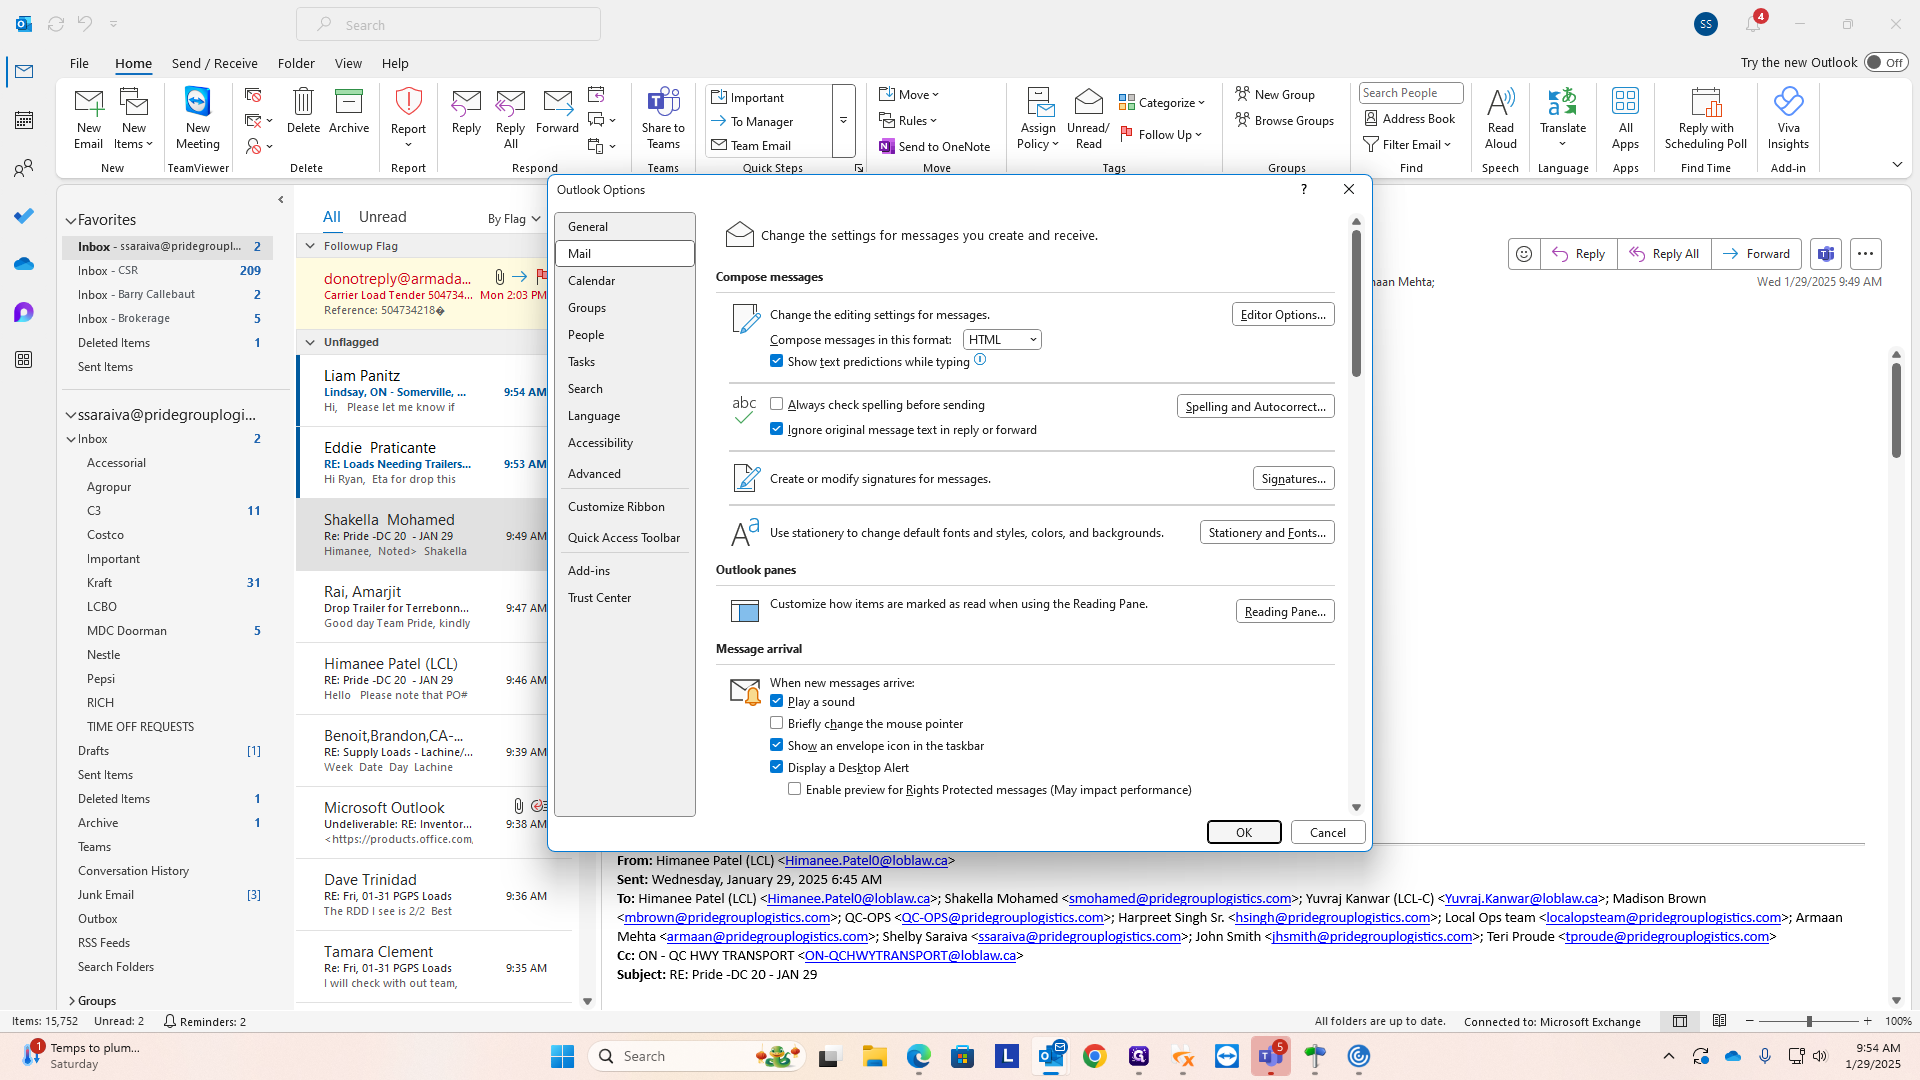Image resolution: width=1920 pixels, height=1080 pixels.
Task: Open Compose messages format HTML dropdown
Action: point(1002,340)
